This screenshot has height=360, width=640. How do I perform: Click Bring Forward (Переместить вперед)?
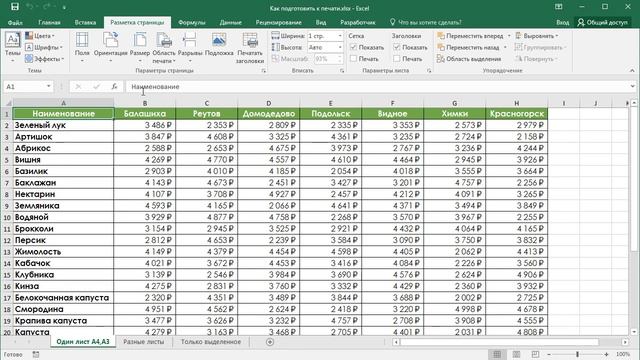[470, 36]
